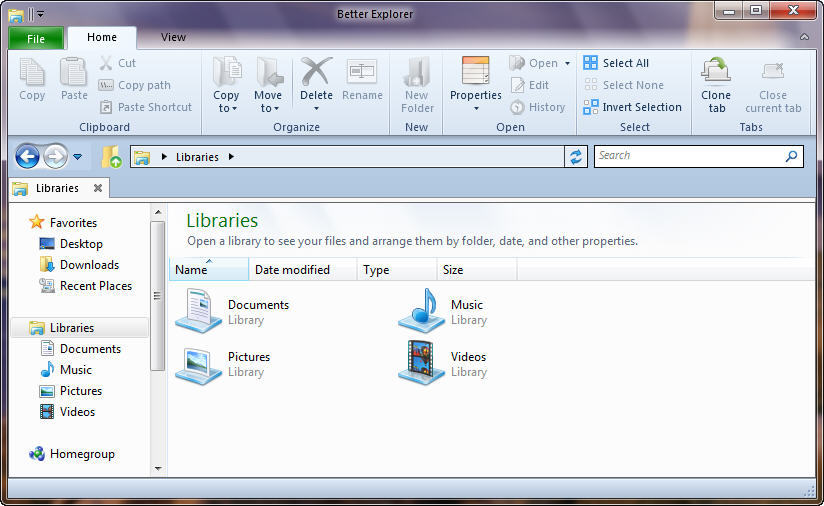Click into the Search box
The image size is (824, 506).
pyautogui.click(x=688, y=156)
